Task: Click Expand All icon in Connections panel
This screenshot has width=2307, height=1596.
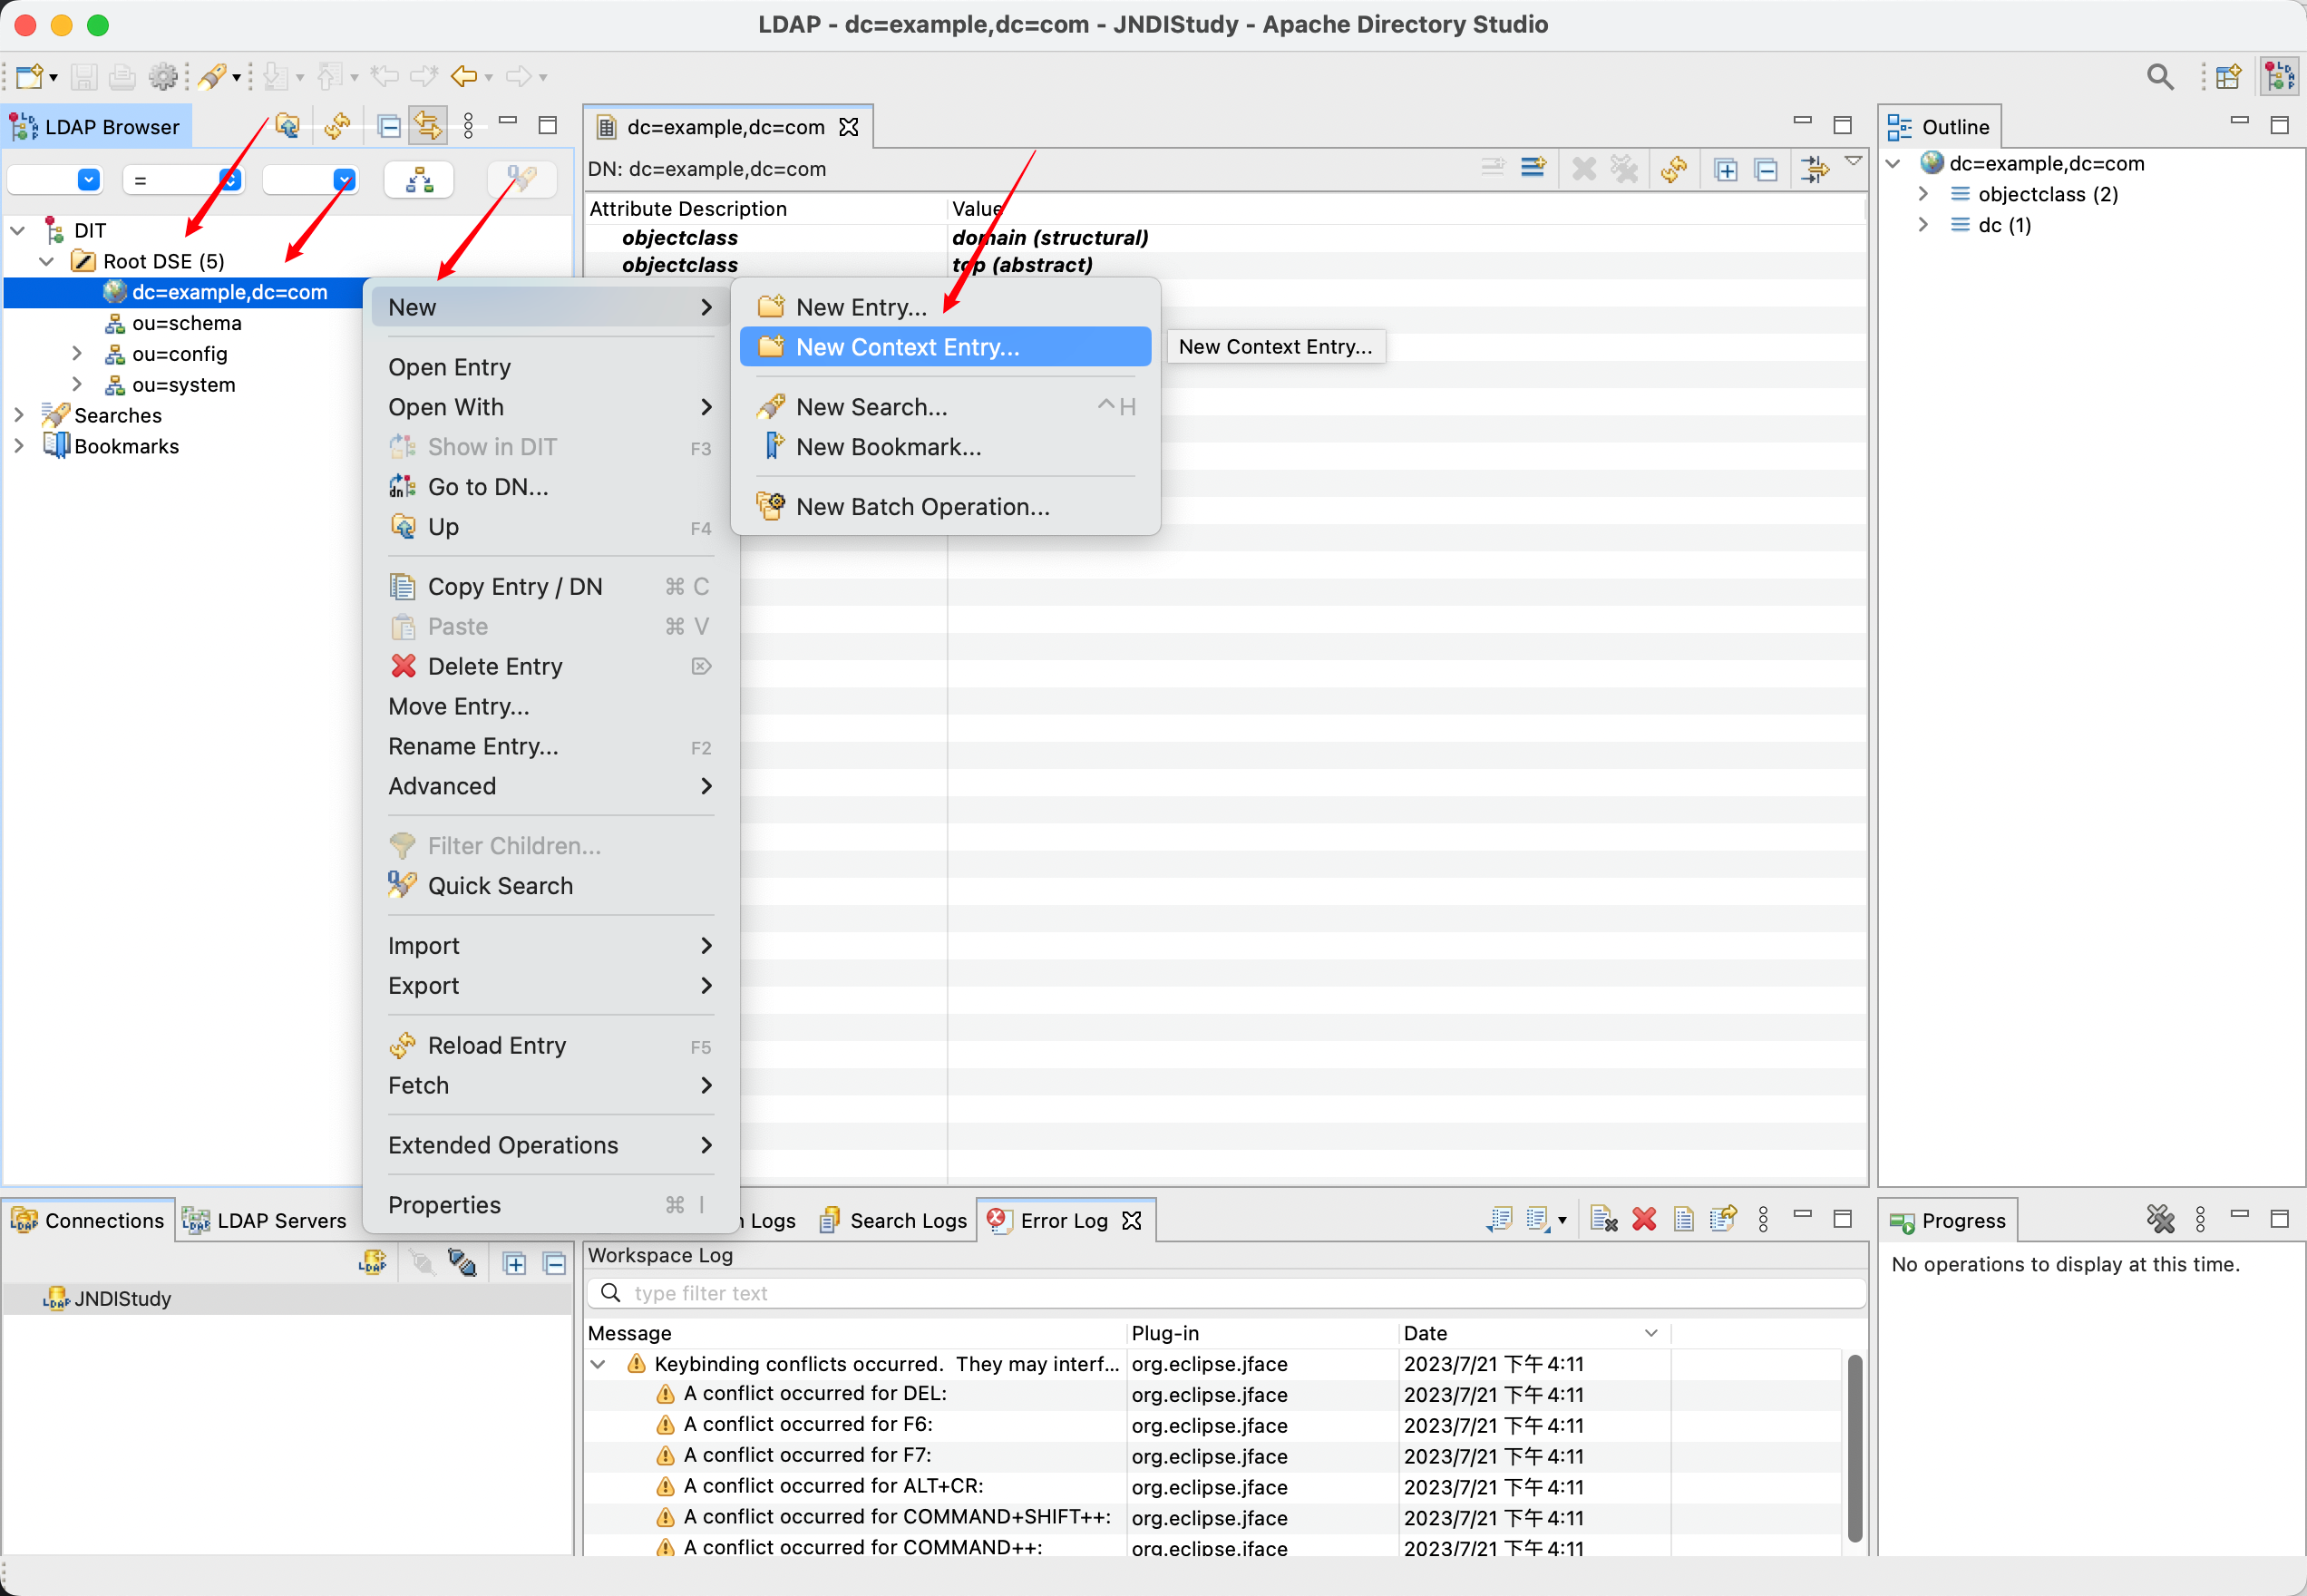Action: [515, 1264]
